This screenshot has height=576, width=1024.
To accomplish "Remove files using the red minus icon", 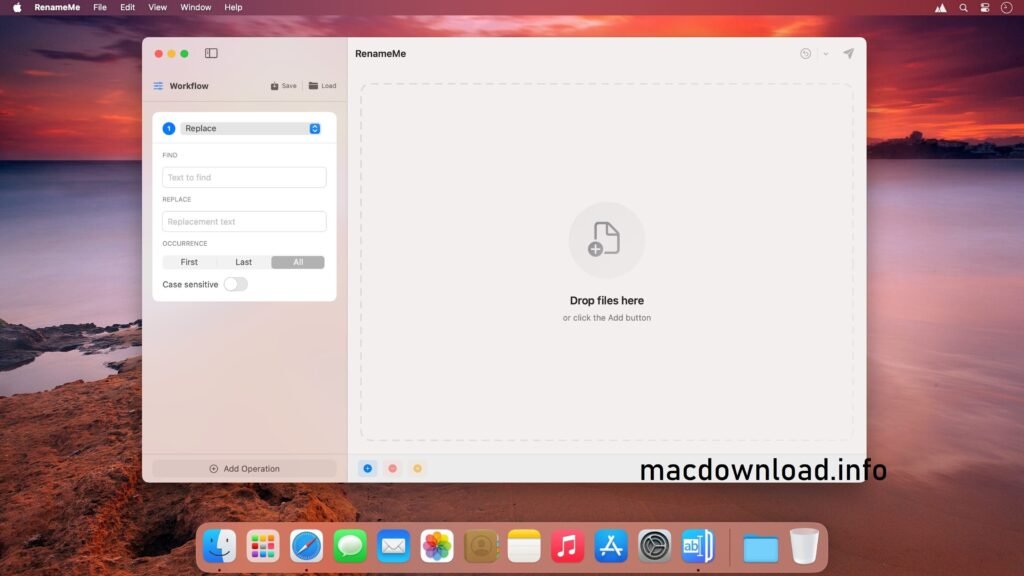I will (x=390, y=468).
